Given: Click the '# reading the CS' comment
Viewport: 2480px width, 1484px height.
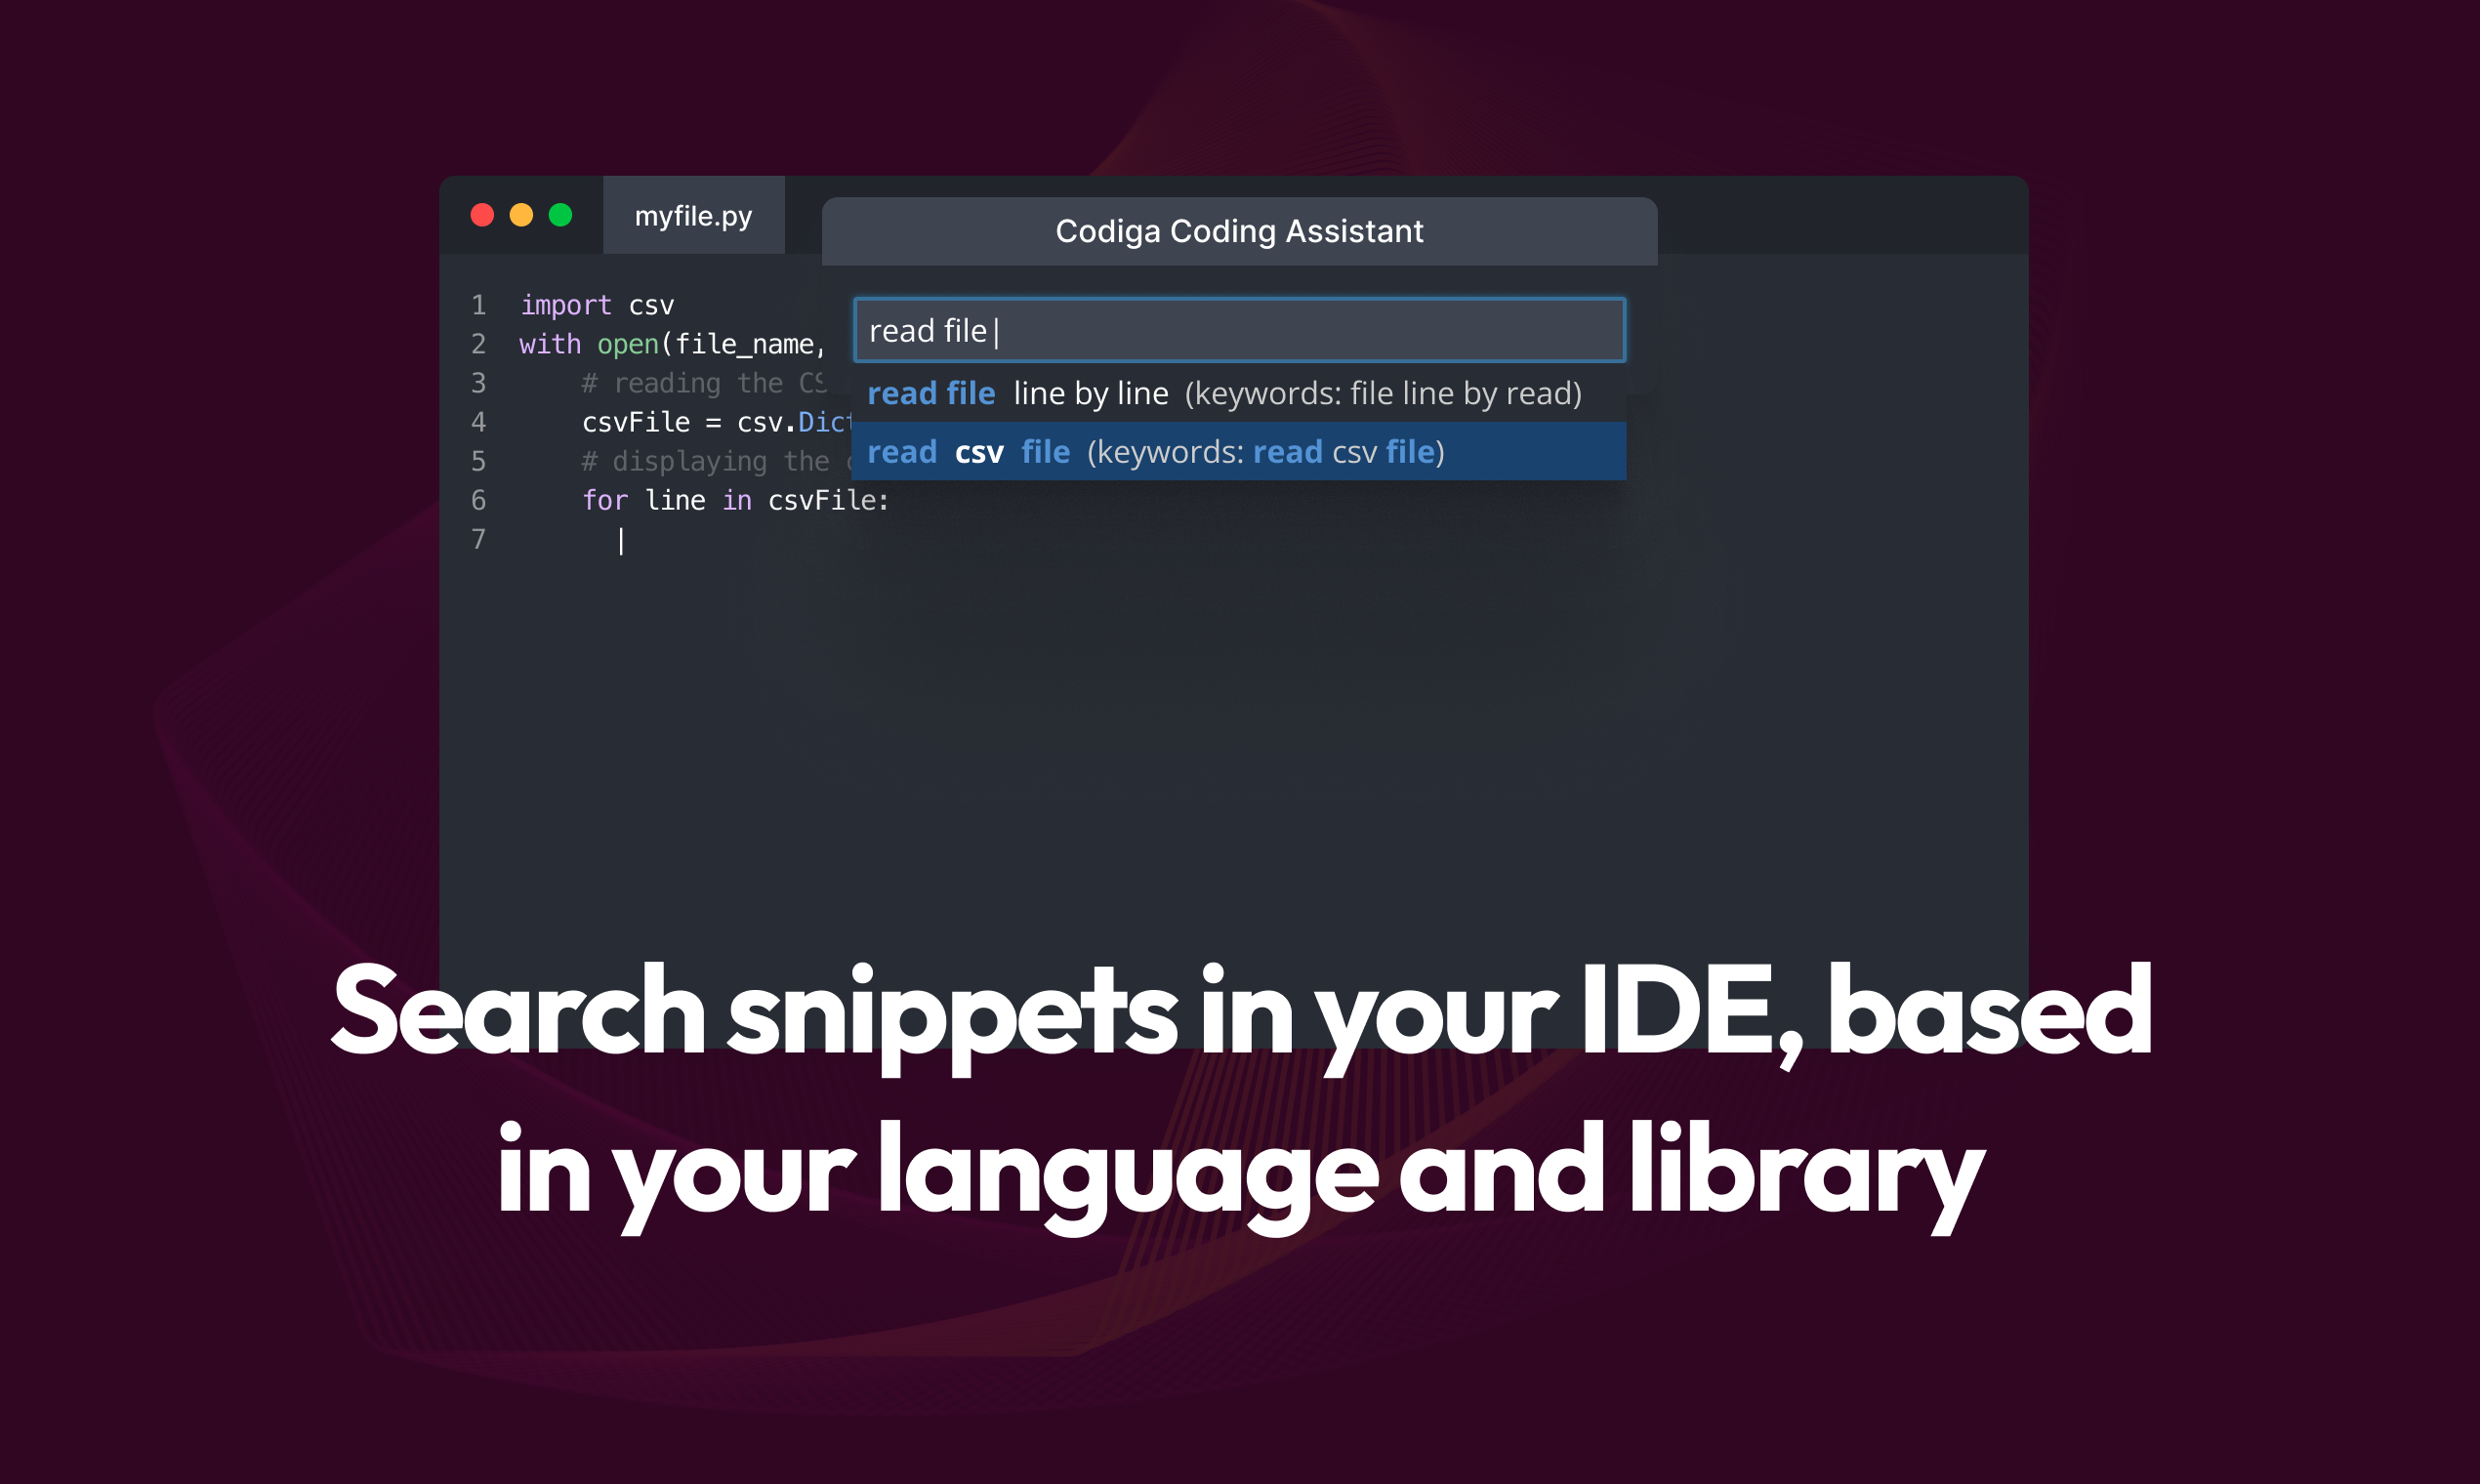Looking at the screenshot, I should (703, 383).
